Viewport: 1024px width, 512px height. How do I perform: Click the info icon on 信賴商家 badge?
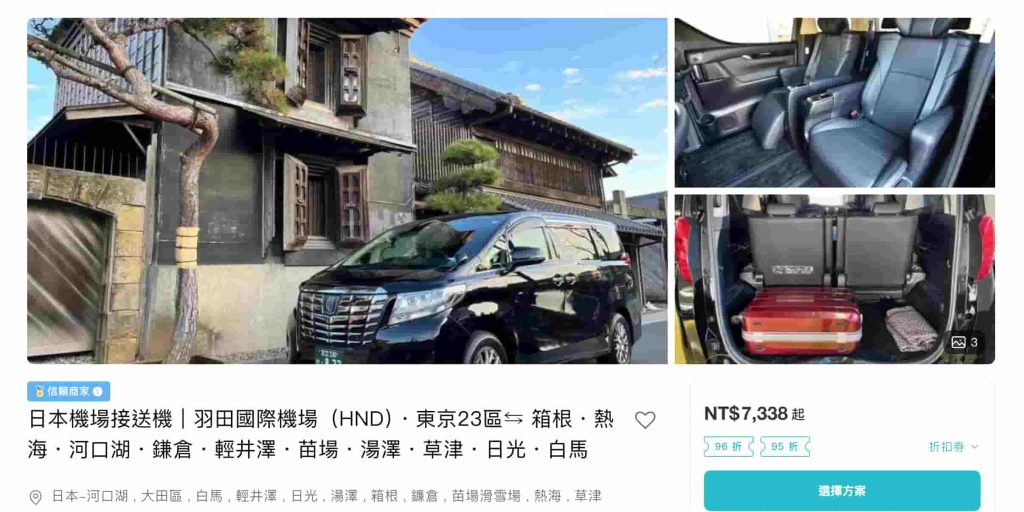[x=97, y=392]
